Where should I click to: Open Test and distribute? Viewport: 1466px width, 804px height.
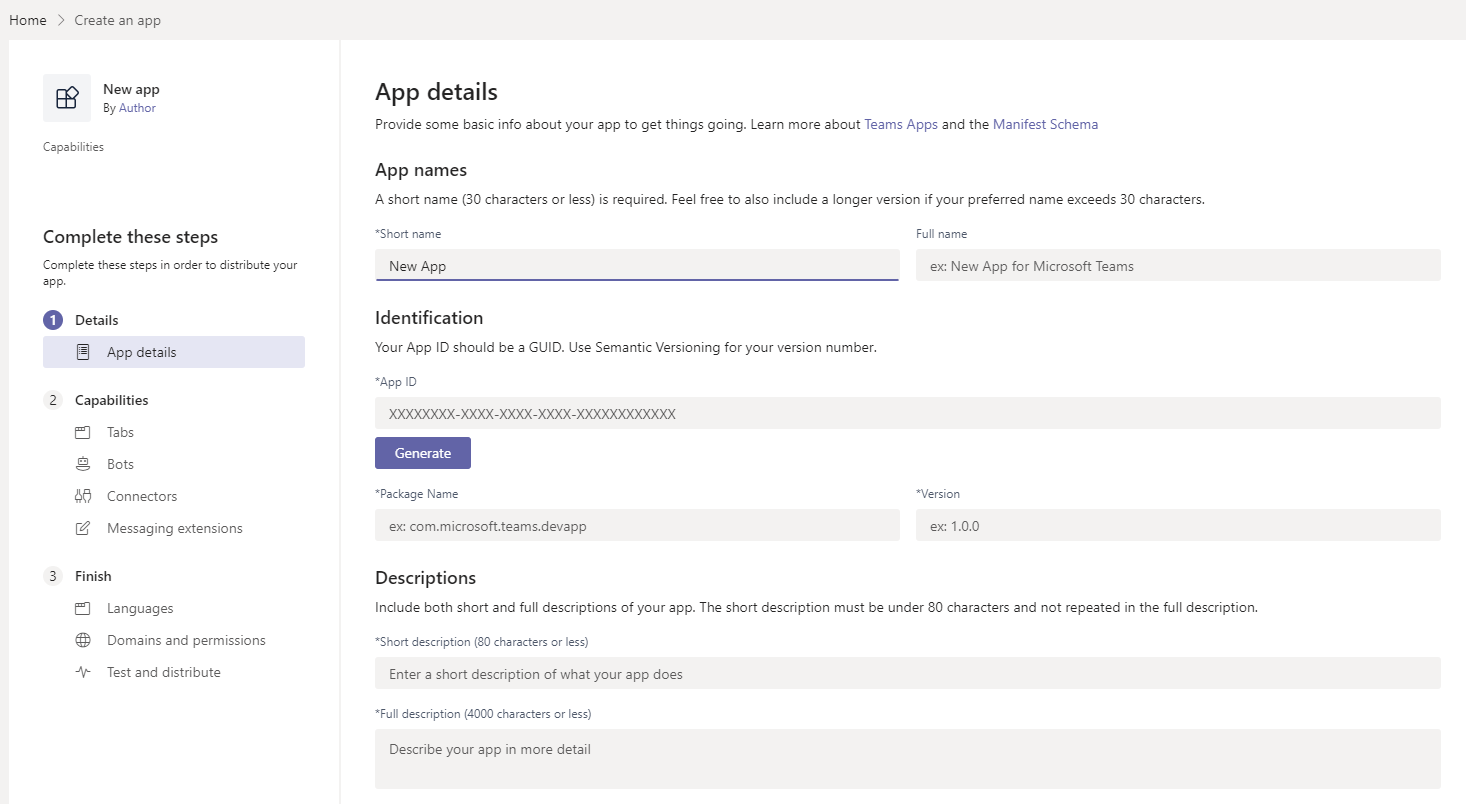pyautogui.click(x=164, y=672)
